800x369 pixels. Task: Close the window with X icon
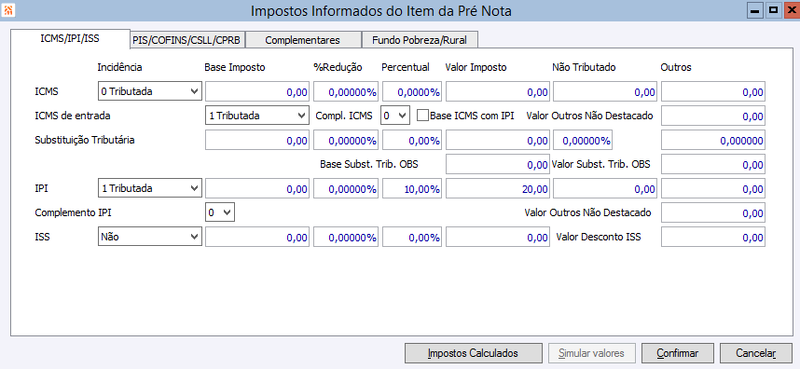pyautogui.click(x=790, y=10)
